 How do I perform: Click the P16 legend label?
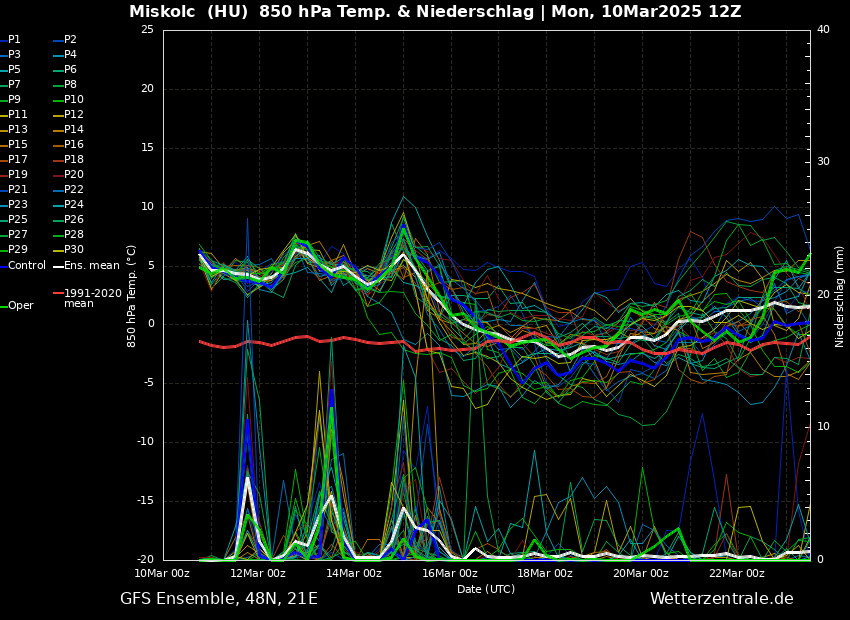tap(74, 145)
